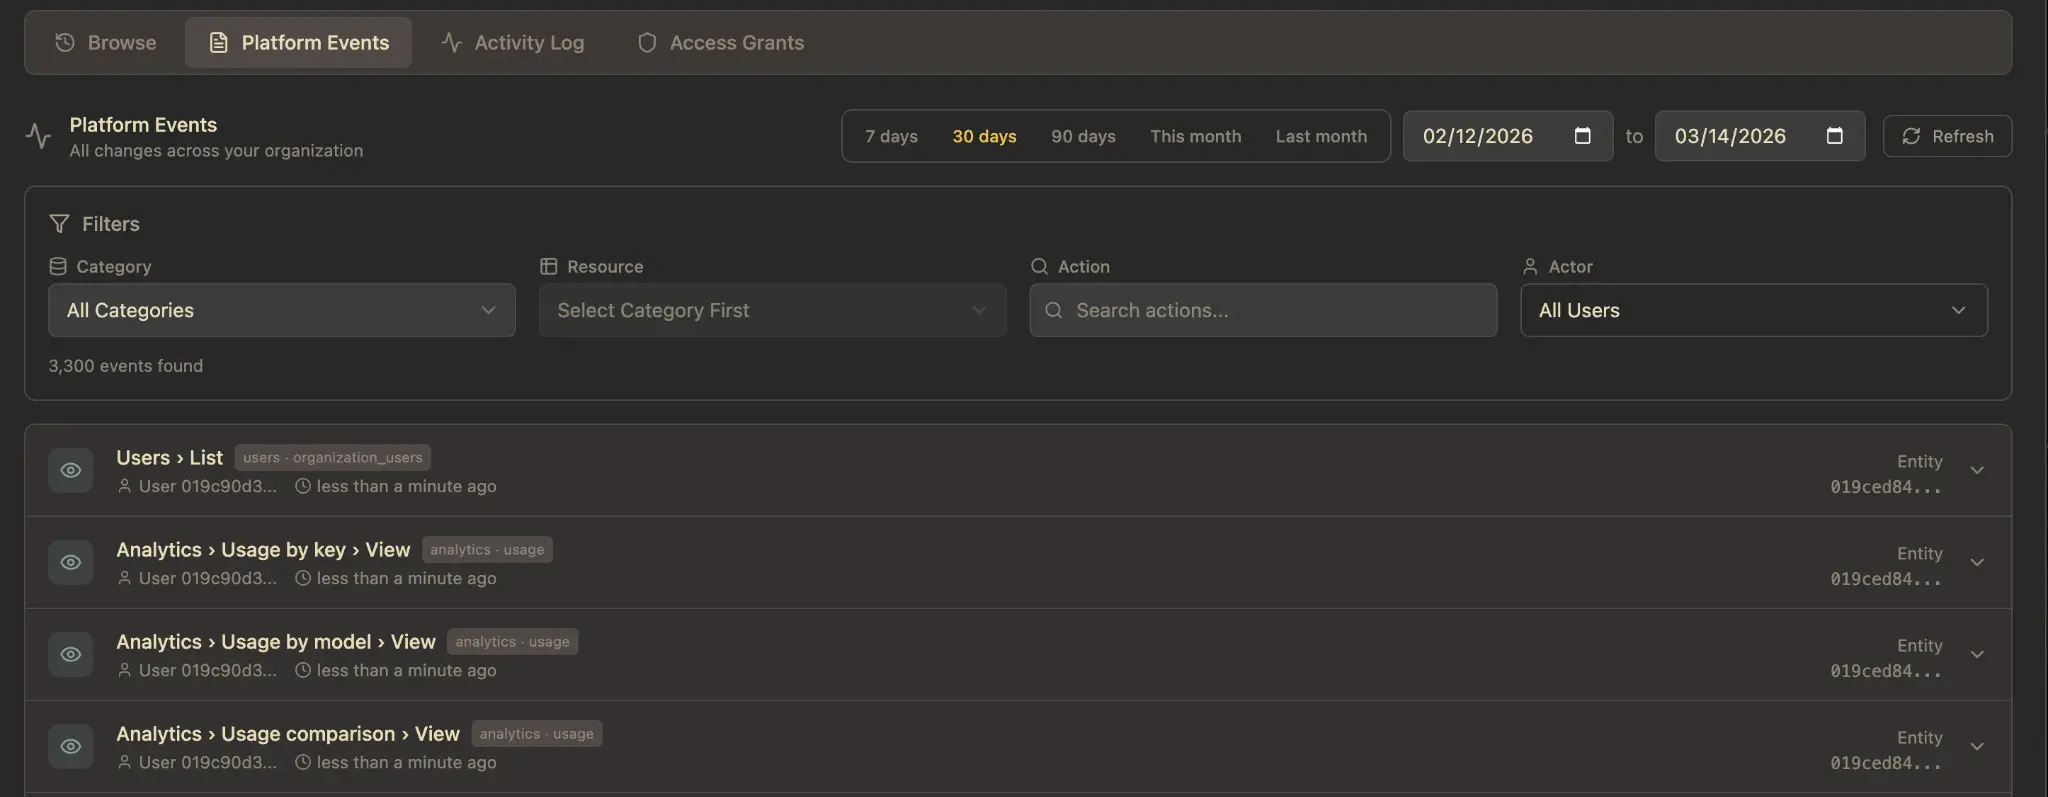Select the 7 days range
Screen dimensions: 2048x797
[891, 136]
